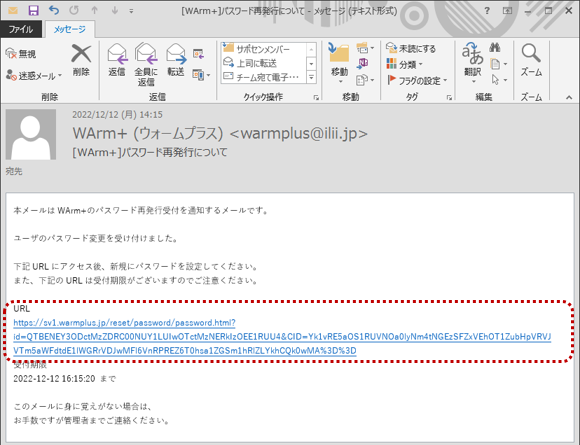Viewport: 580px width, 445px height.
Task: Click 無視 to ignore conversation
Action: coord(21,54)
